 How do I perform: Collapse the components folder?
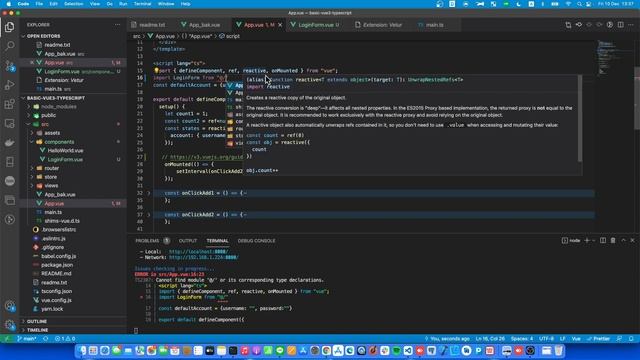(32, 142)
